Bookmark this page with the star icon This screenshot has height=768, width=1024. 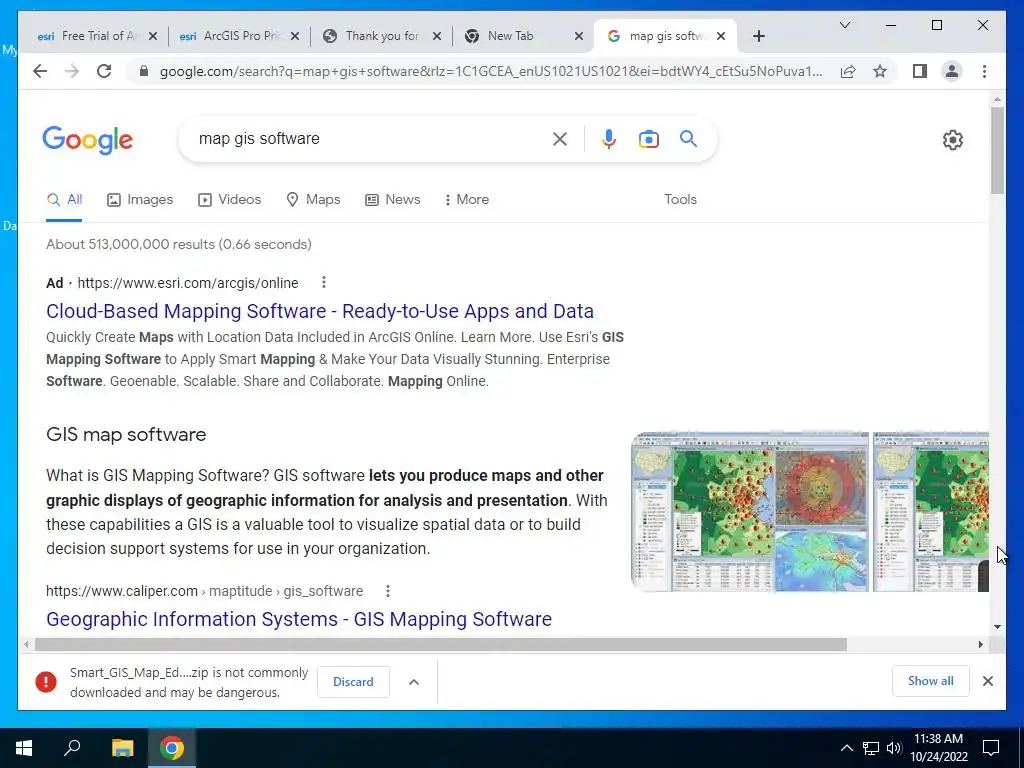[880, 71]
